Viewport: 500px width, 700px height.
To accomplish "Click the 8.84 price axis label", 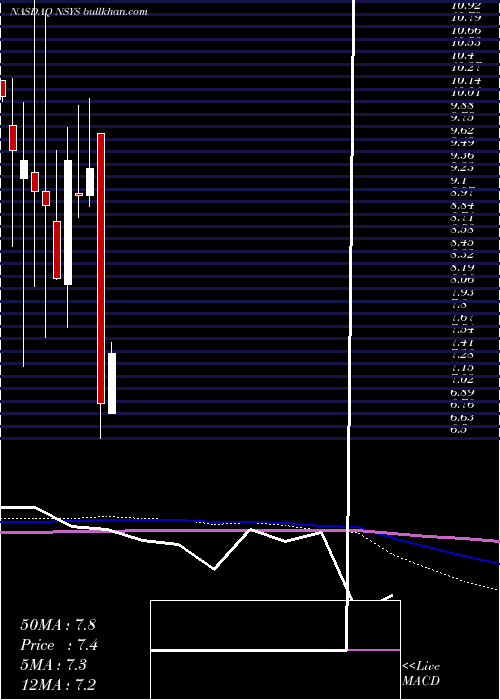I will point(463,206).
